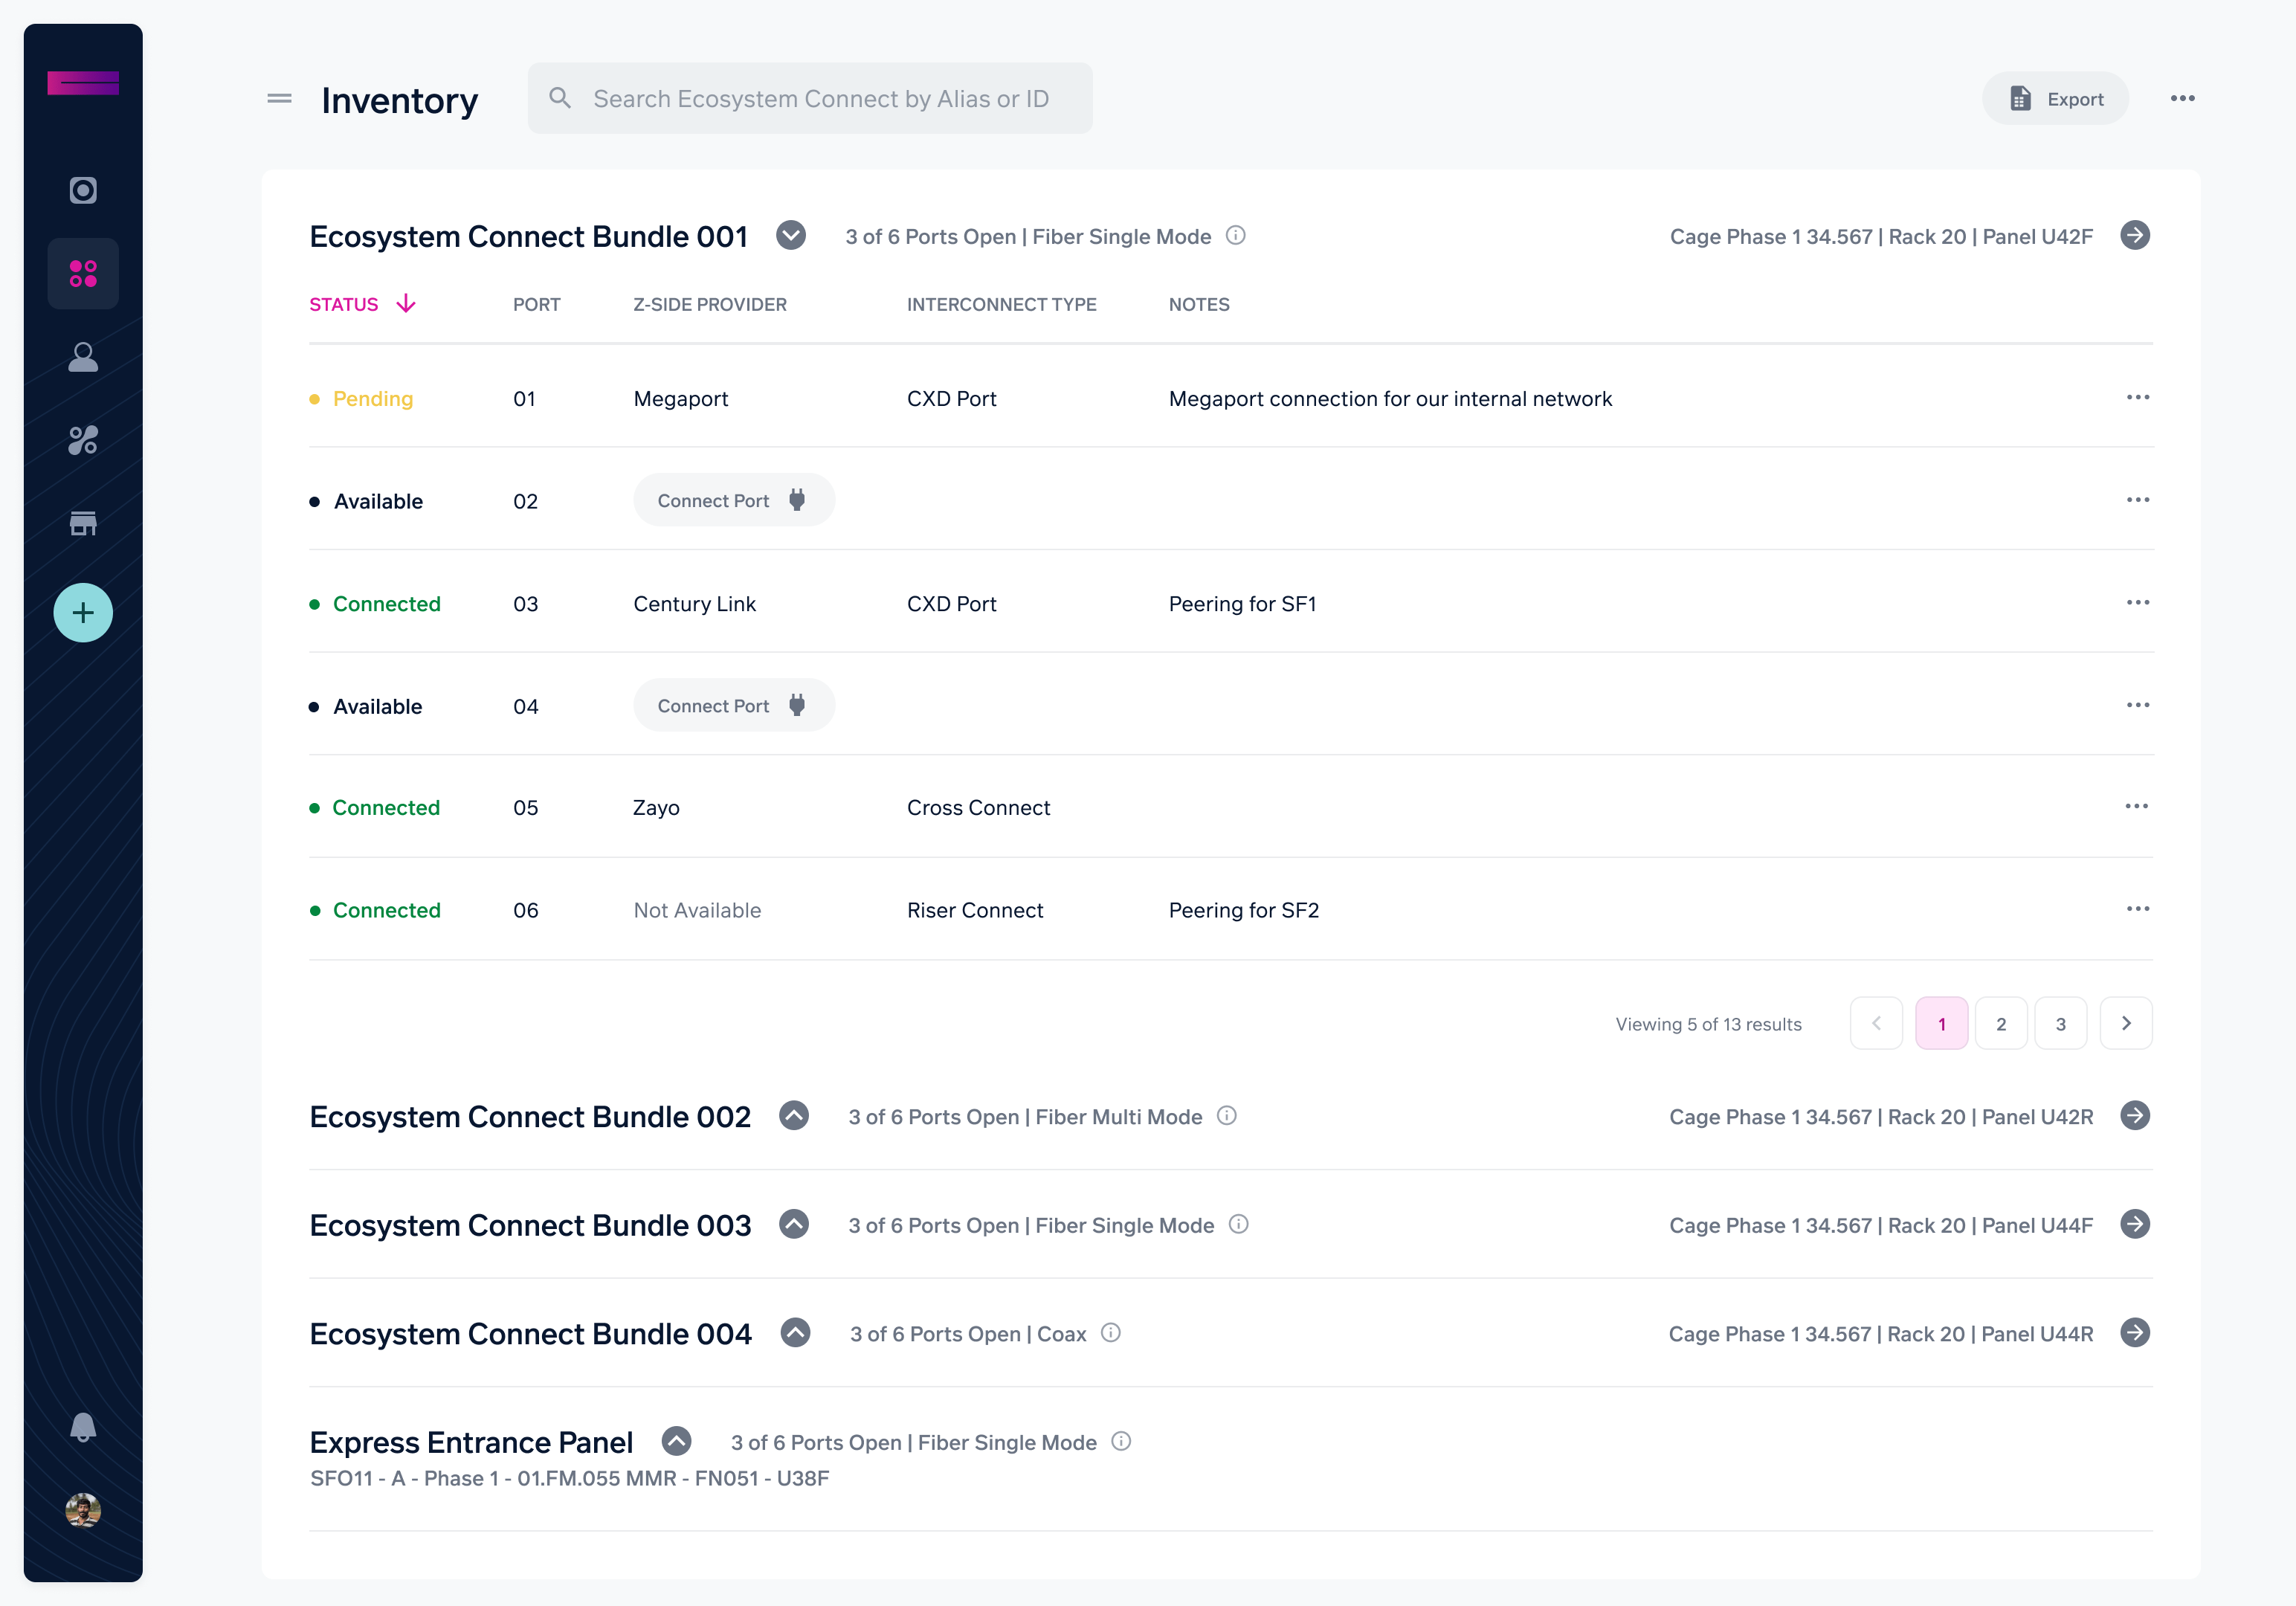2296x1606 pixels.
Task: Open Bundle 002 arrow for Panel U42R
Action: [2135, 1115]
